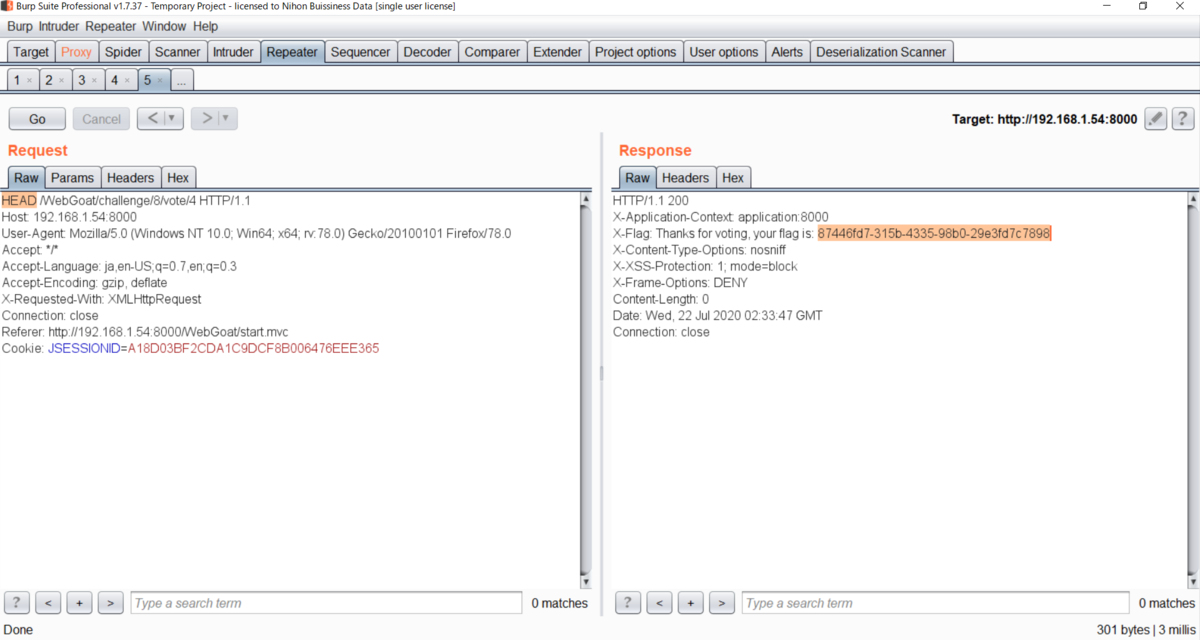Click the X-Requested-With: XMLHttpRequest header line
Viewport: 1200px width, 640px height.
coord(102,299)
